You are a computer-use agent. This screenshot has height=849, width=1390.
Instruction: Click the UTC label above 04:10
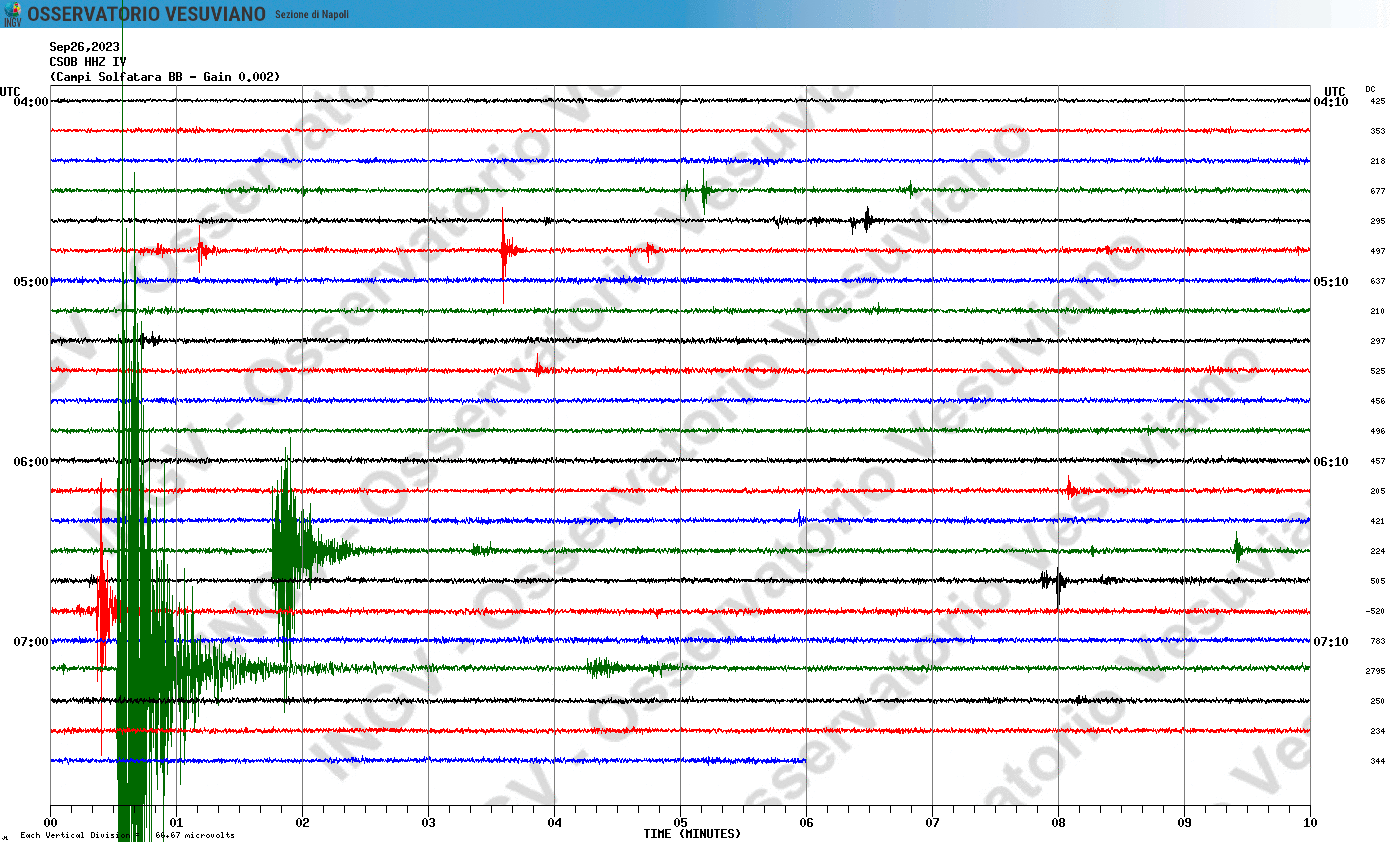1335,91
